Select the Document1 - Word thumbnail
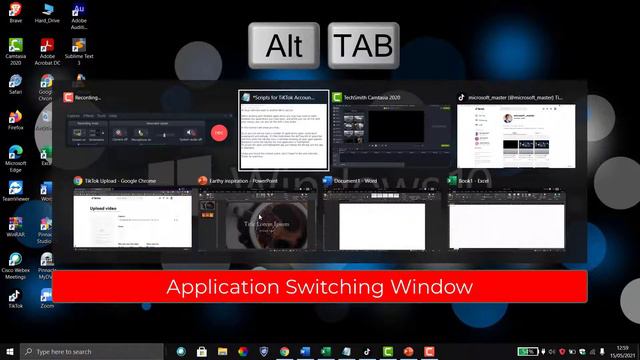Viewport: 640px width, 360px height. (x=382, y=214)
